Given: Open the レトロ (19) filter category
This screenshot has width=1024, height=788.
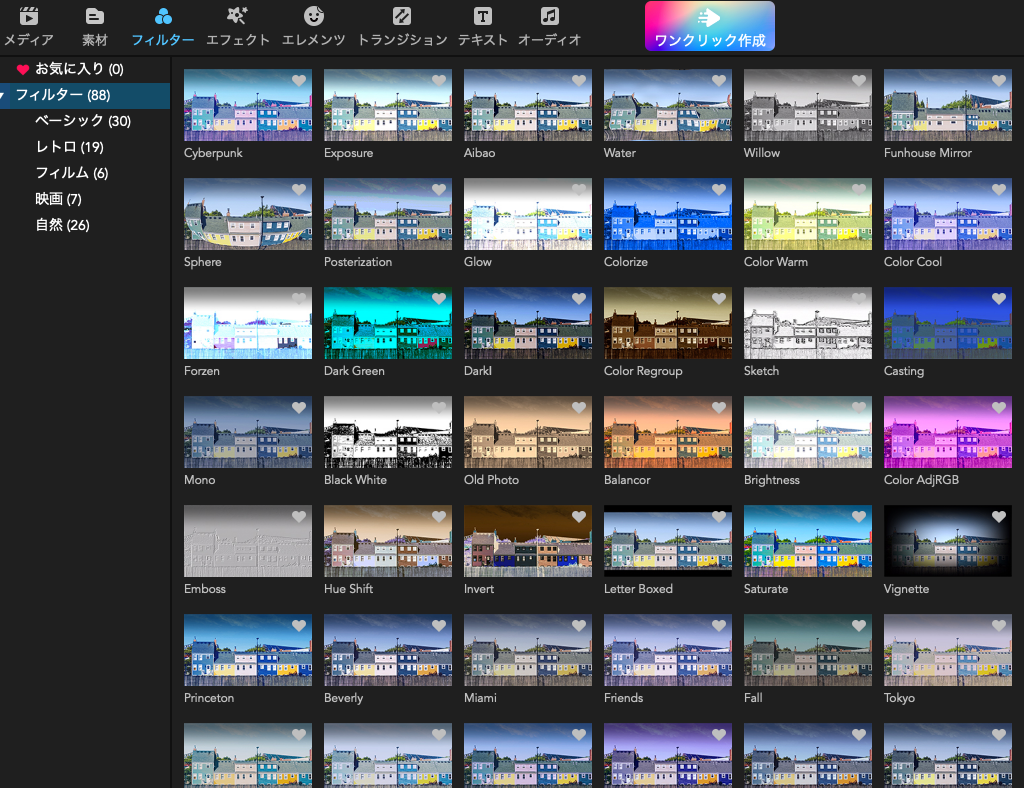Looking at the screenshot, I should (x=69, y=147).
